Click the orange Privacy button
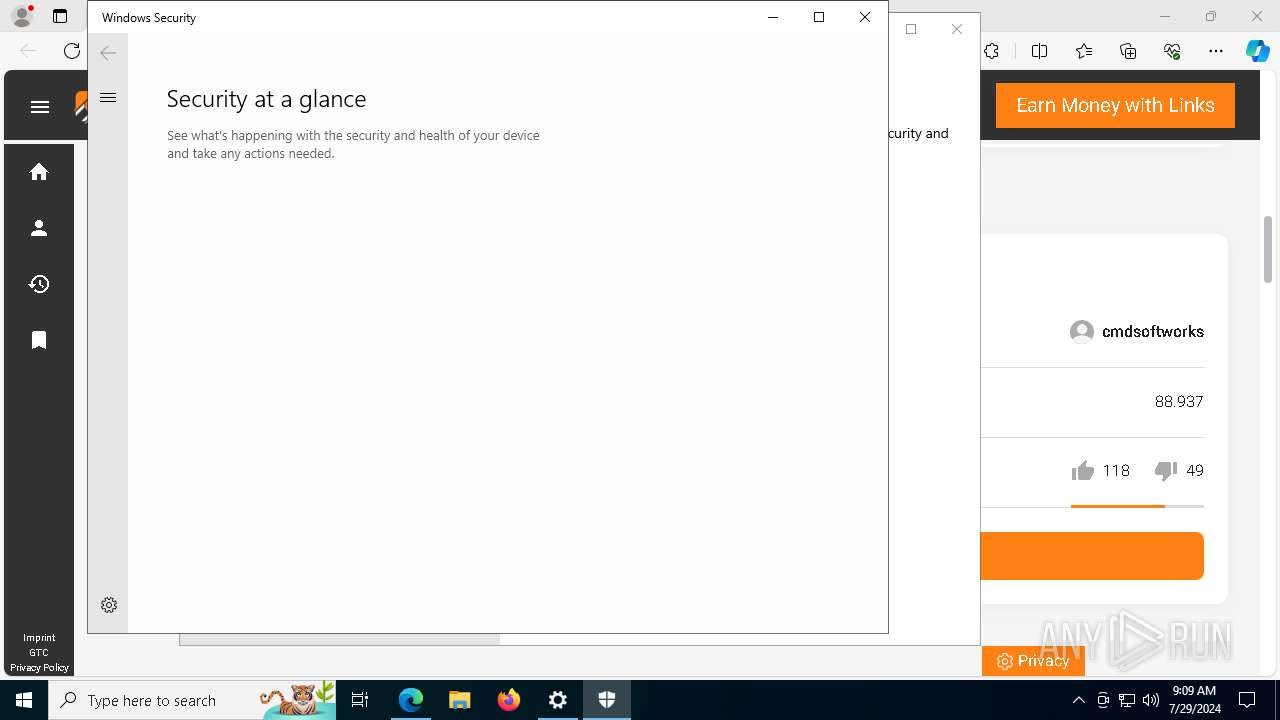The image size is (1280, 720). 1033,661
